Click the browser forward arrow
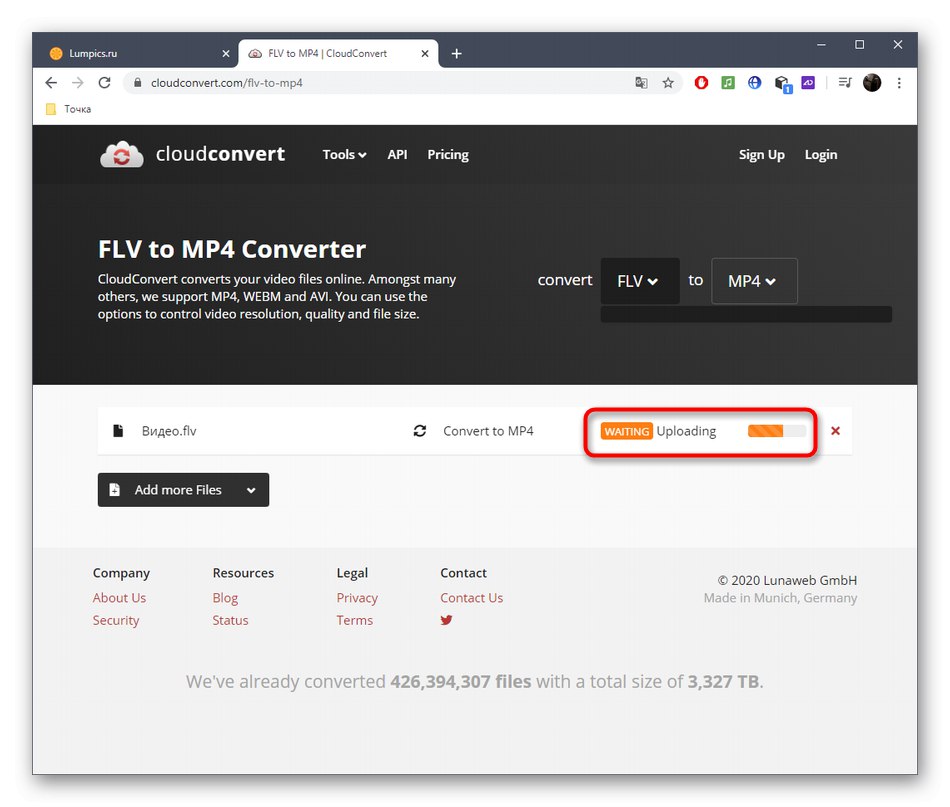The height and width of the screenshot is (807, 950). pos(78,83)
